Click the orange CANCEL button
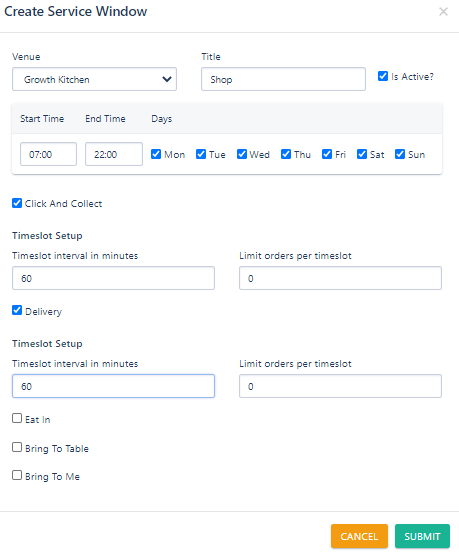This screenshot has width=459, height=553. [x=359, y=536]
